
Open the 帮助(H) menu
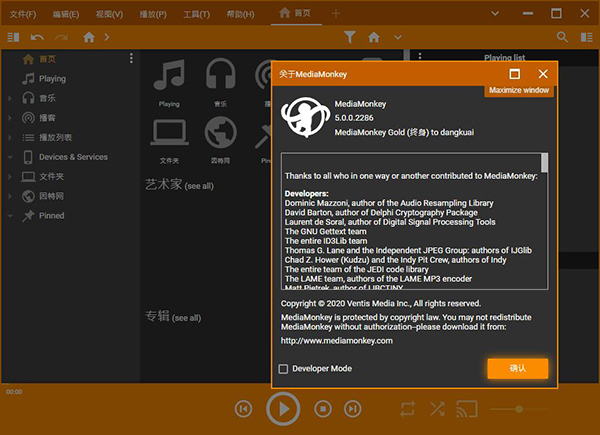pyautogui.click(x=240, y=14)
